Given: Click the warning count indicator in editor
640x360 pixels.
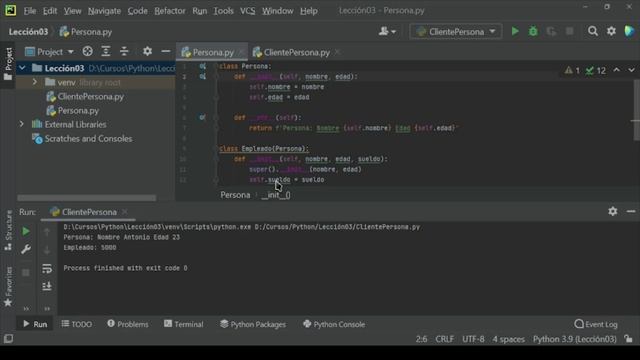Looking at the screenshot, I should 572,71.
